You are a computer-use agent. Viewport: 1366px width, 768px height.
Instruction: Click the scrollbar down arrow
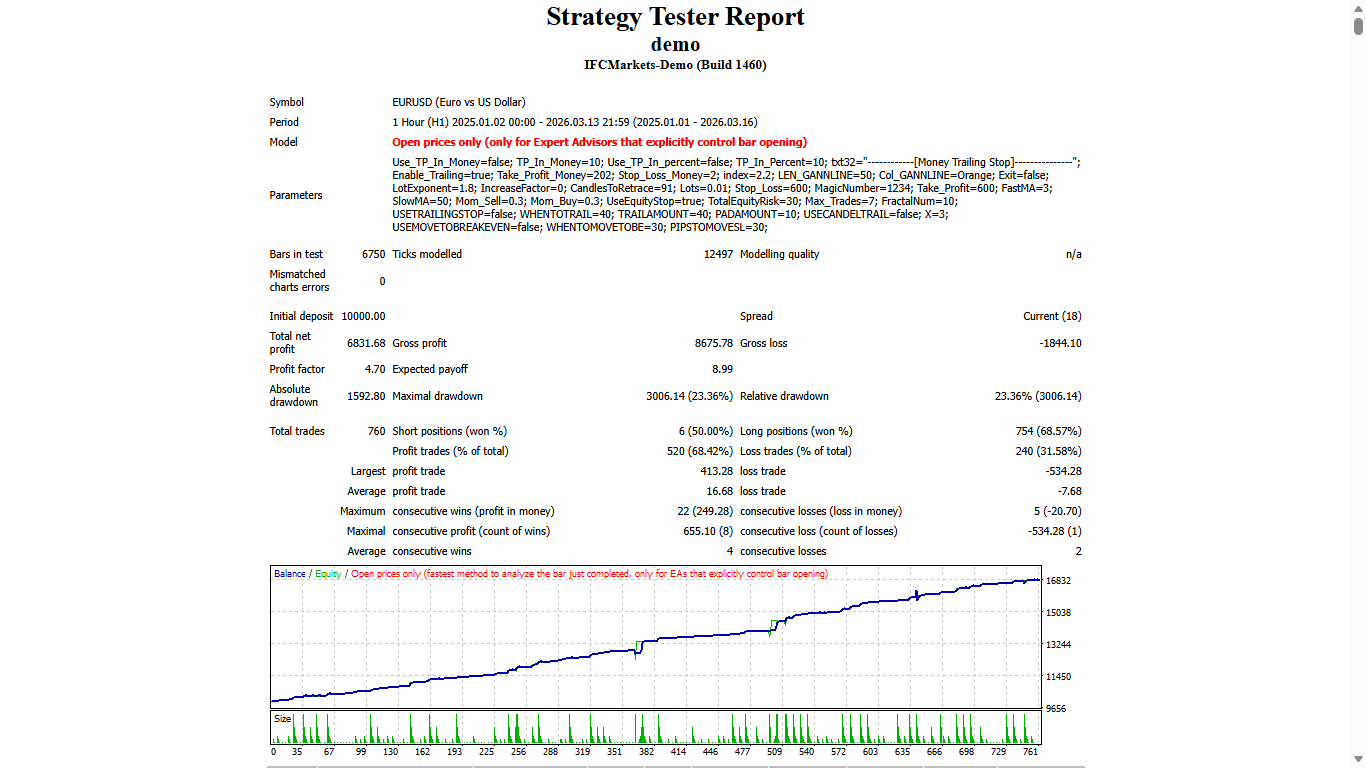pyautogui.click(x=1359, y=760)
